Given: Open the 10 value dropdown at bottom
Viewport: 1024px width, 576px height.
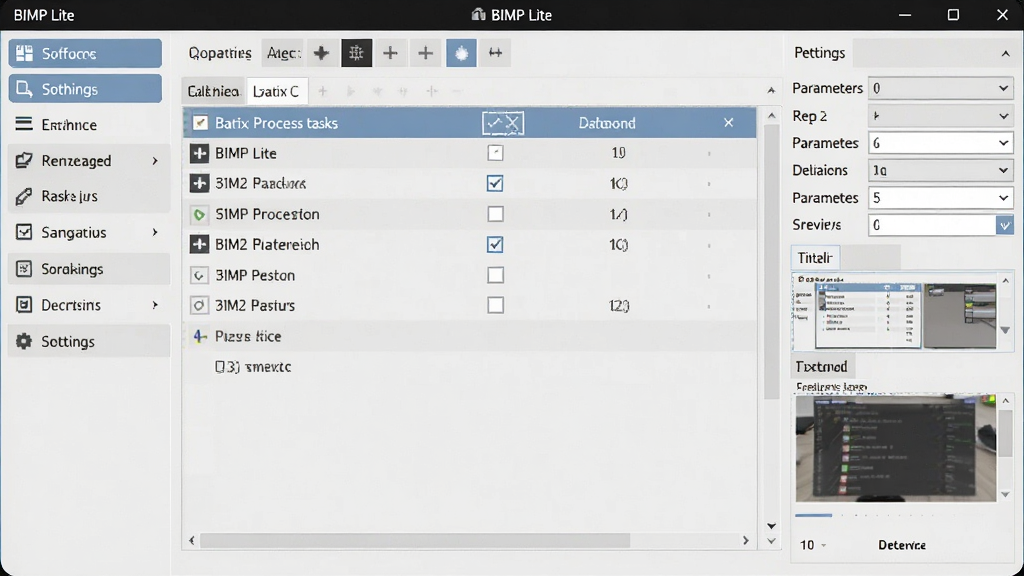Looking at the screenshot, I should [813, 545].
